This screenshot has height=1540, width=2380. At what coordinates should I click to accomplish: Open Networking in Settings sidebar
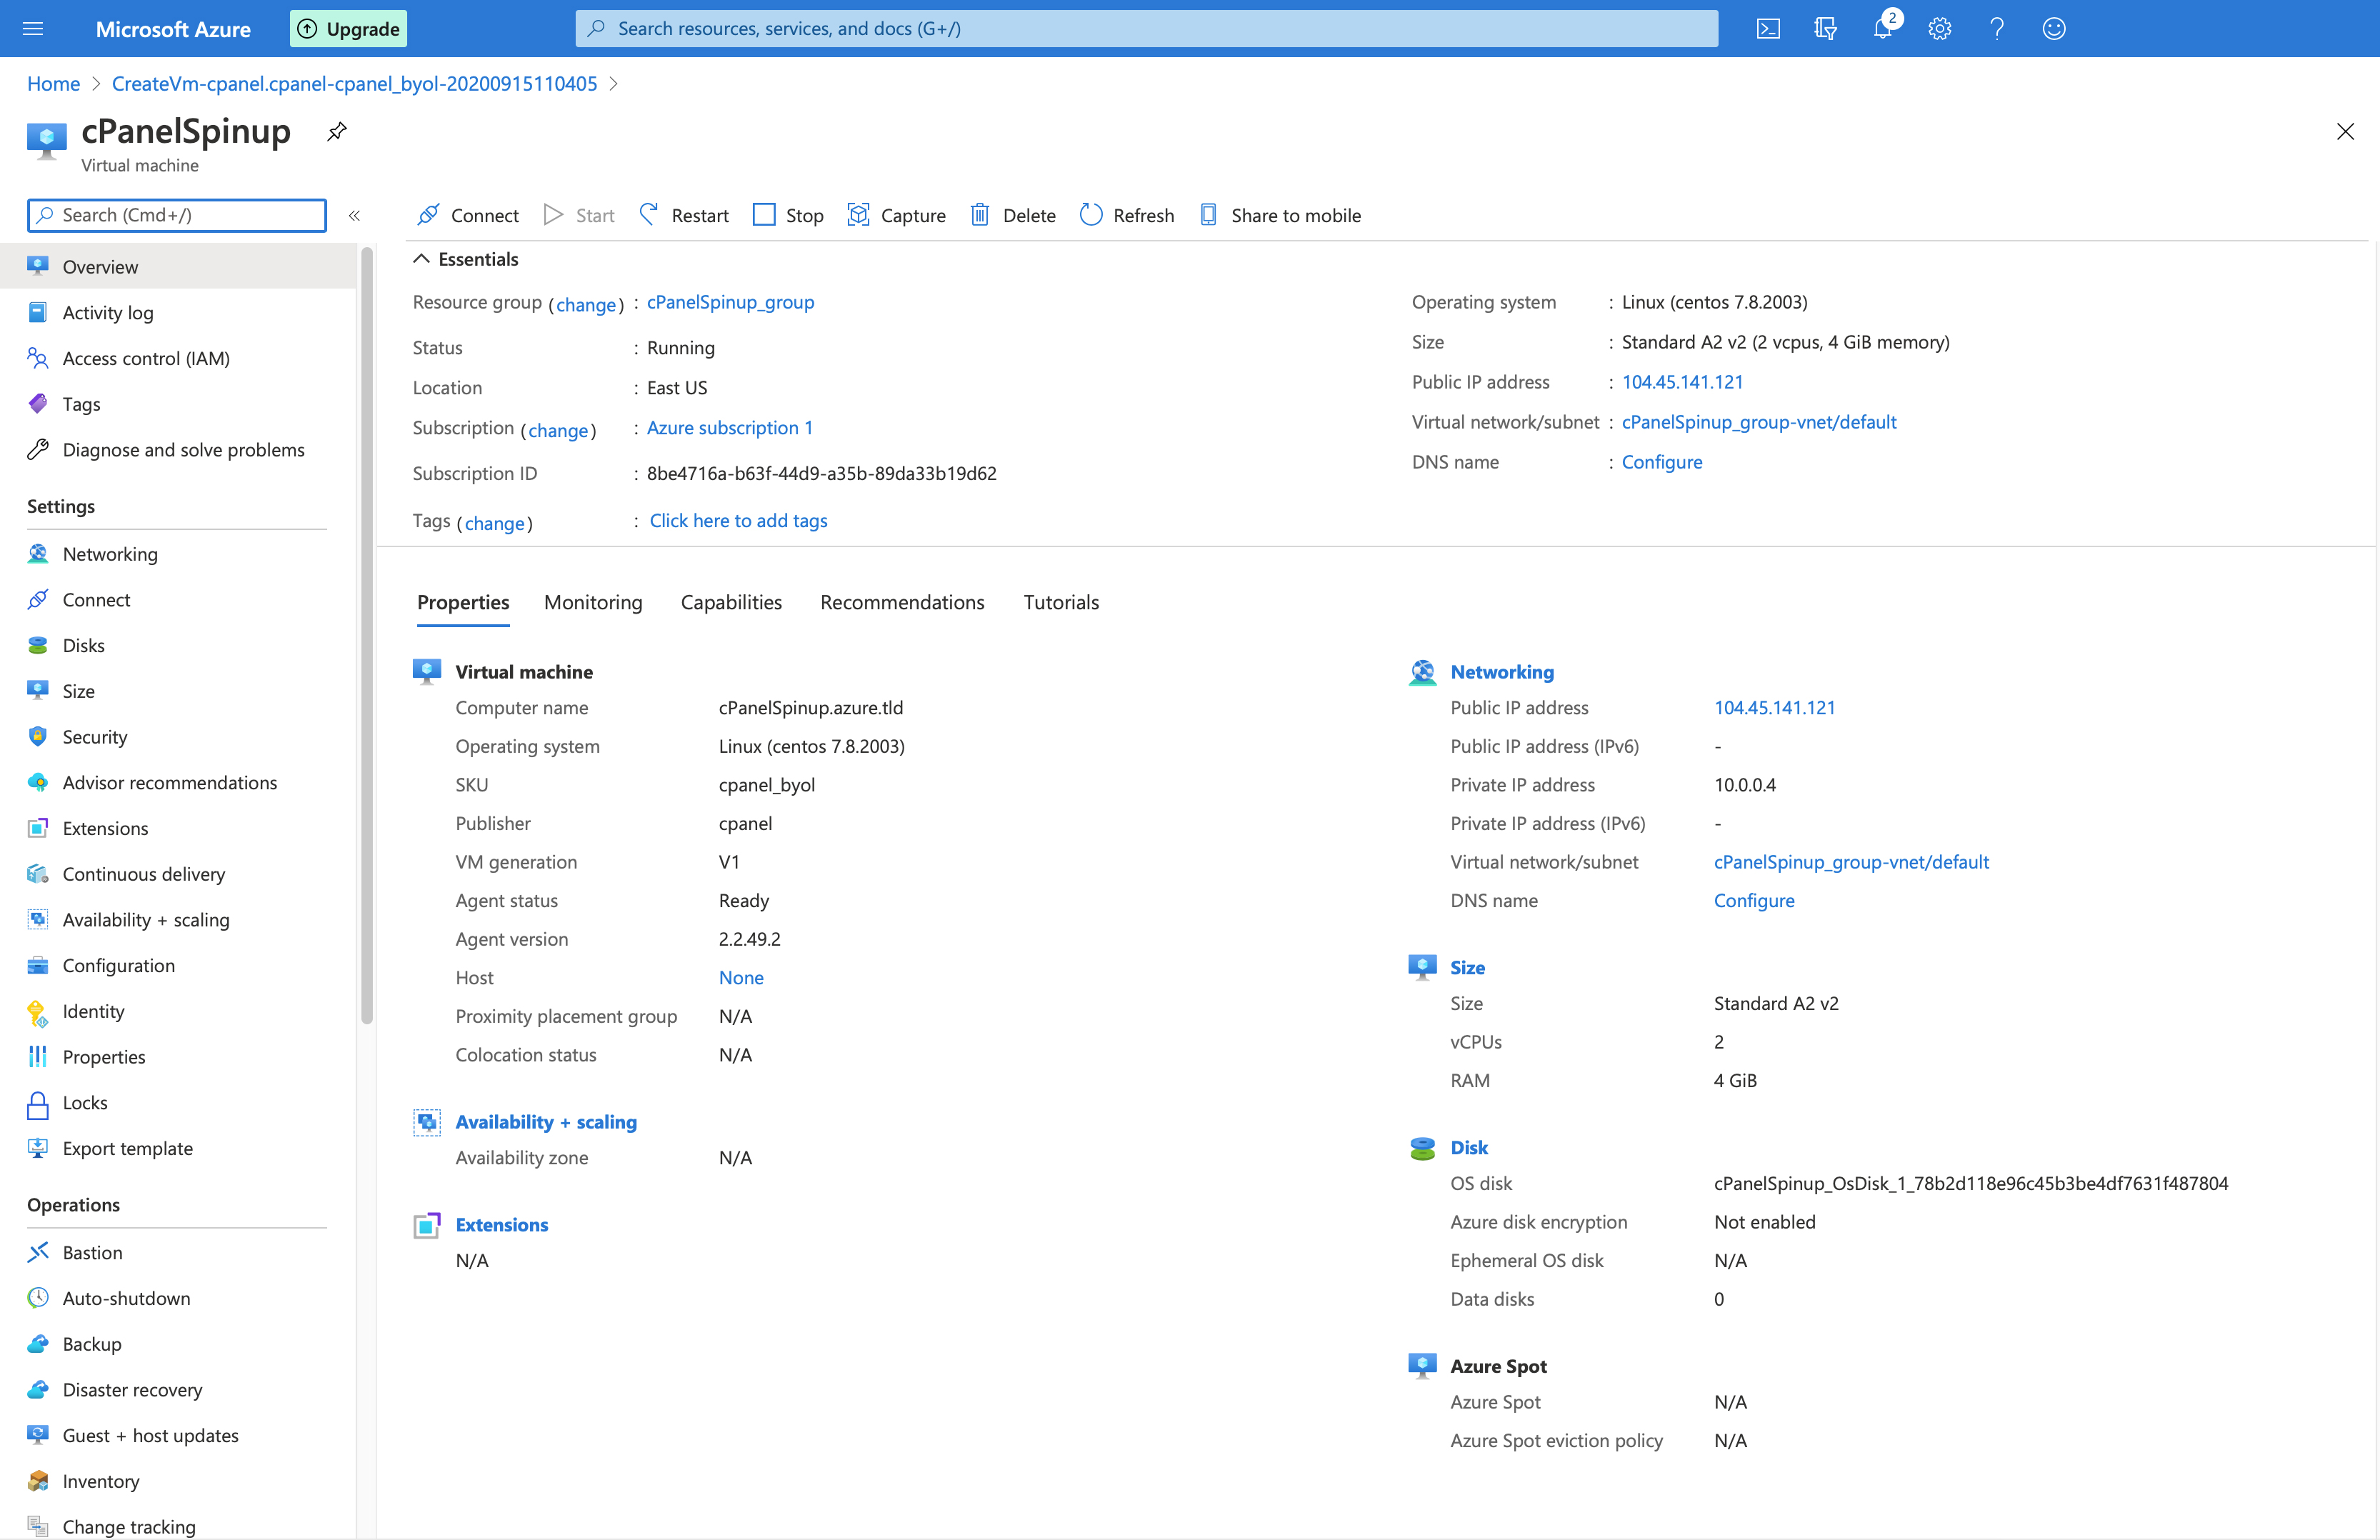[110, 554]
